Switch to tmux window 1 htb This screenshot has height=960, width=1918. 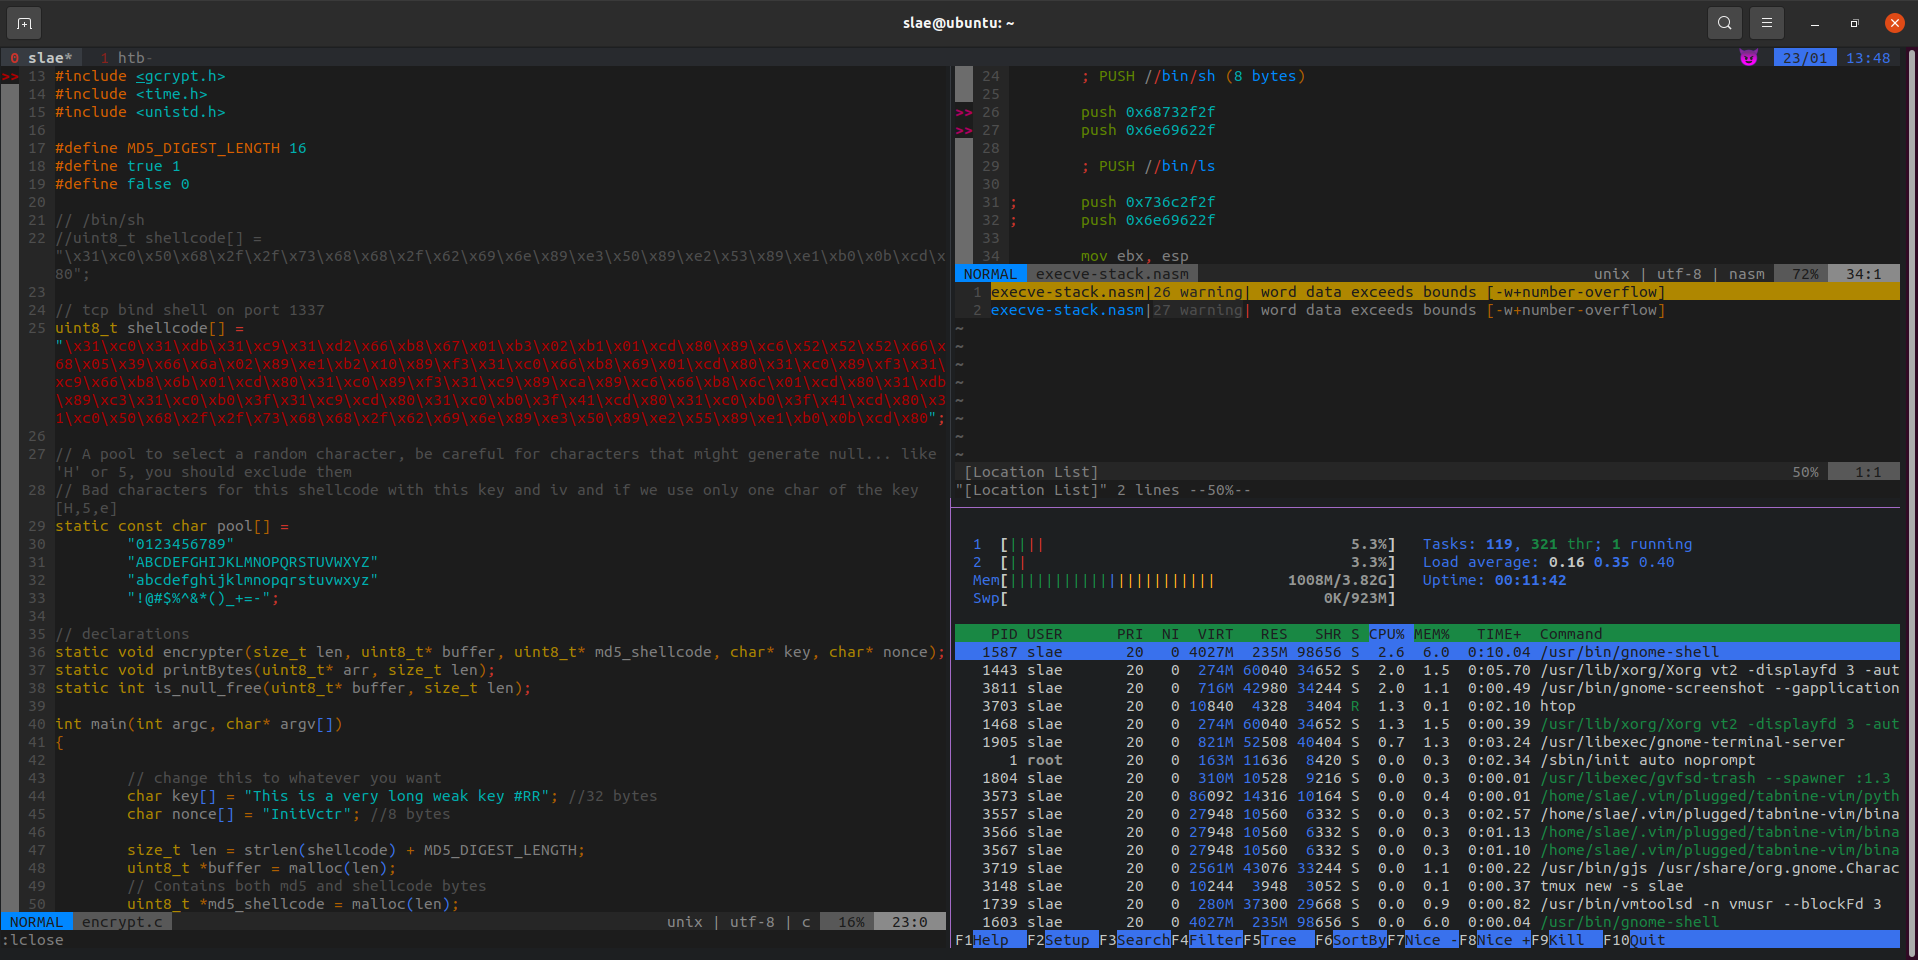[126, 58]
